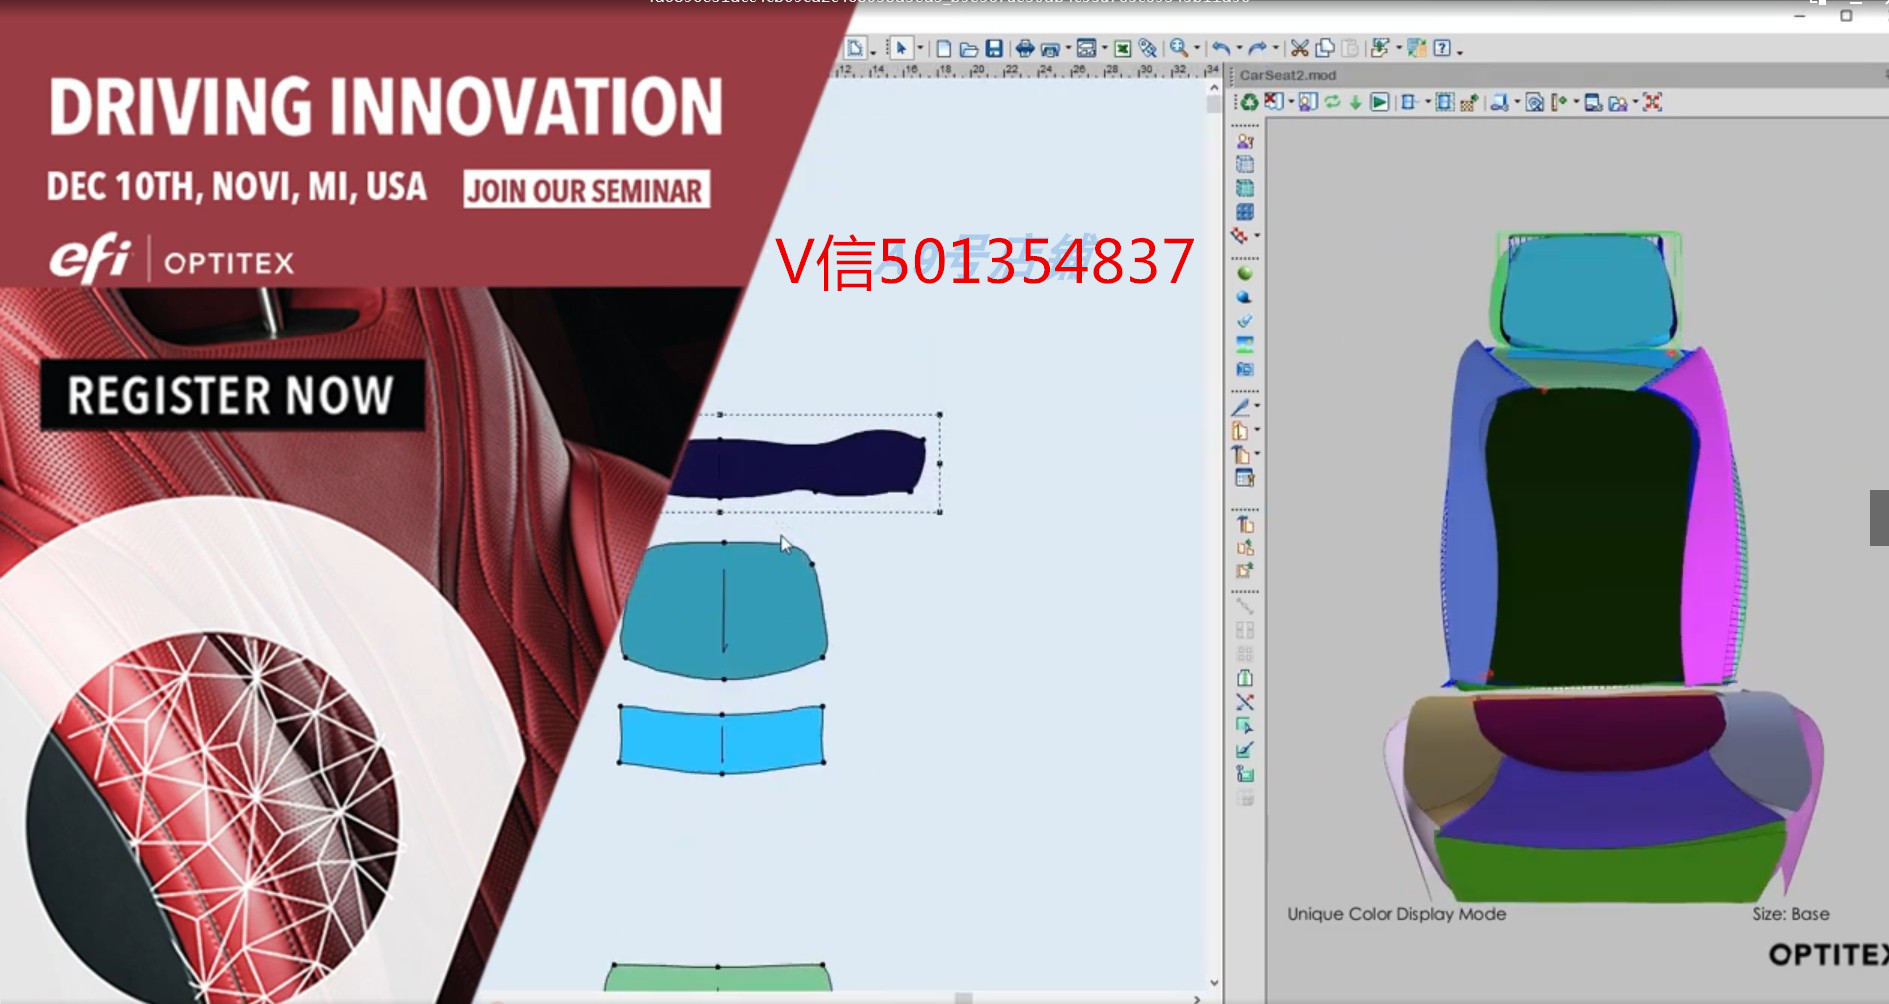Screen dimensions: 1889x1004
Task: Open a file with the folder icon
Action: [x=968, y=48]
